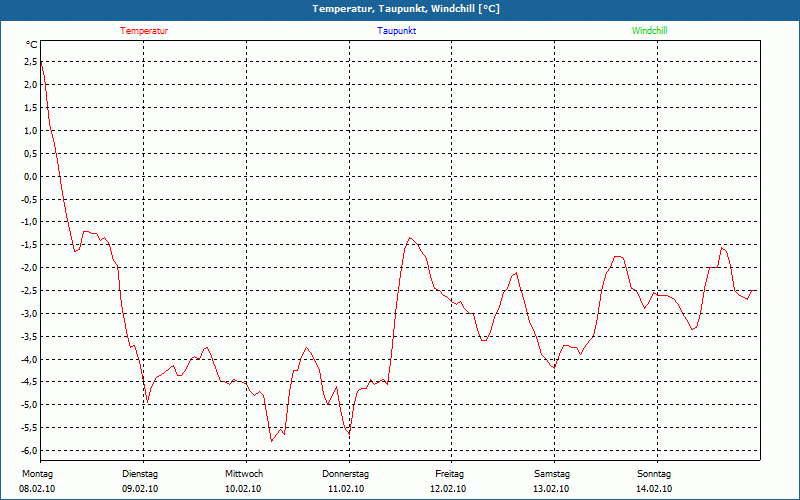Click the 2,0 y-axis value
The image size is (800, 500).
click(x=31, y=85)
